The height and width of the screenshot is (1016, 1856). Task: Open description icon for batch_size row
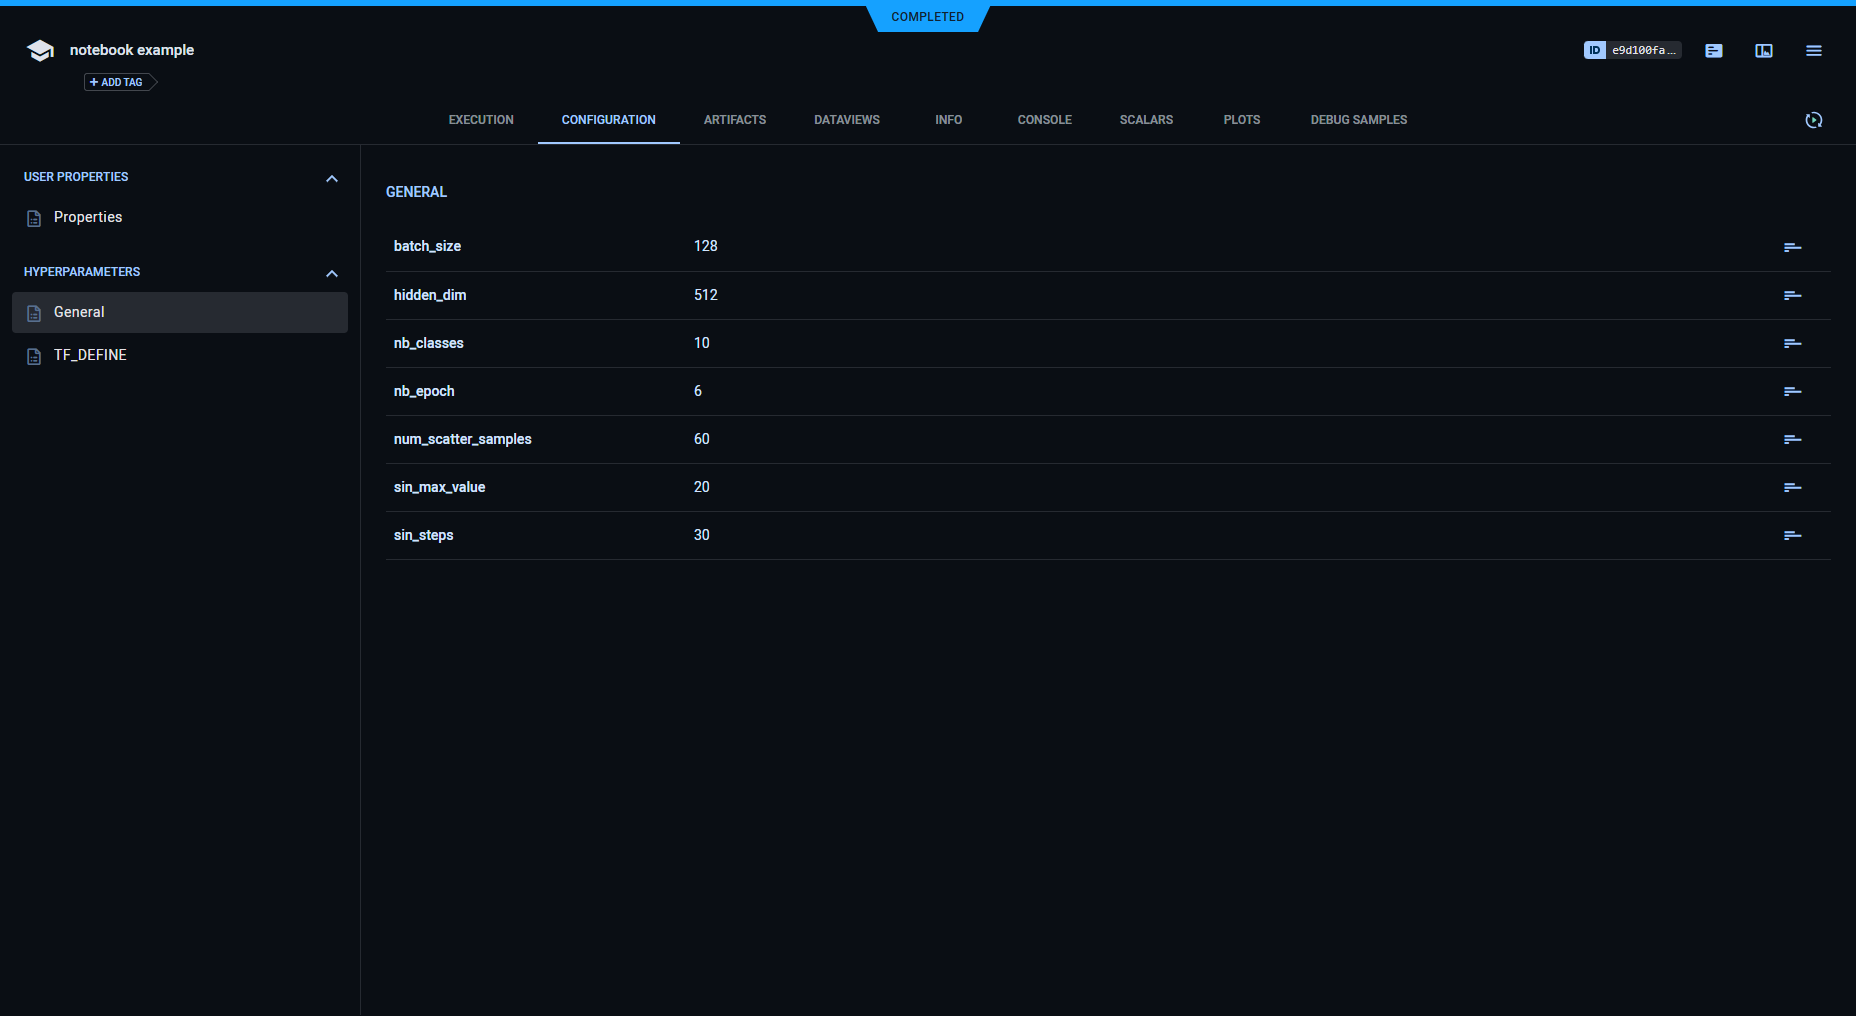[x=1792, y=247]
